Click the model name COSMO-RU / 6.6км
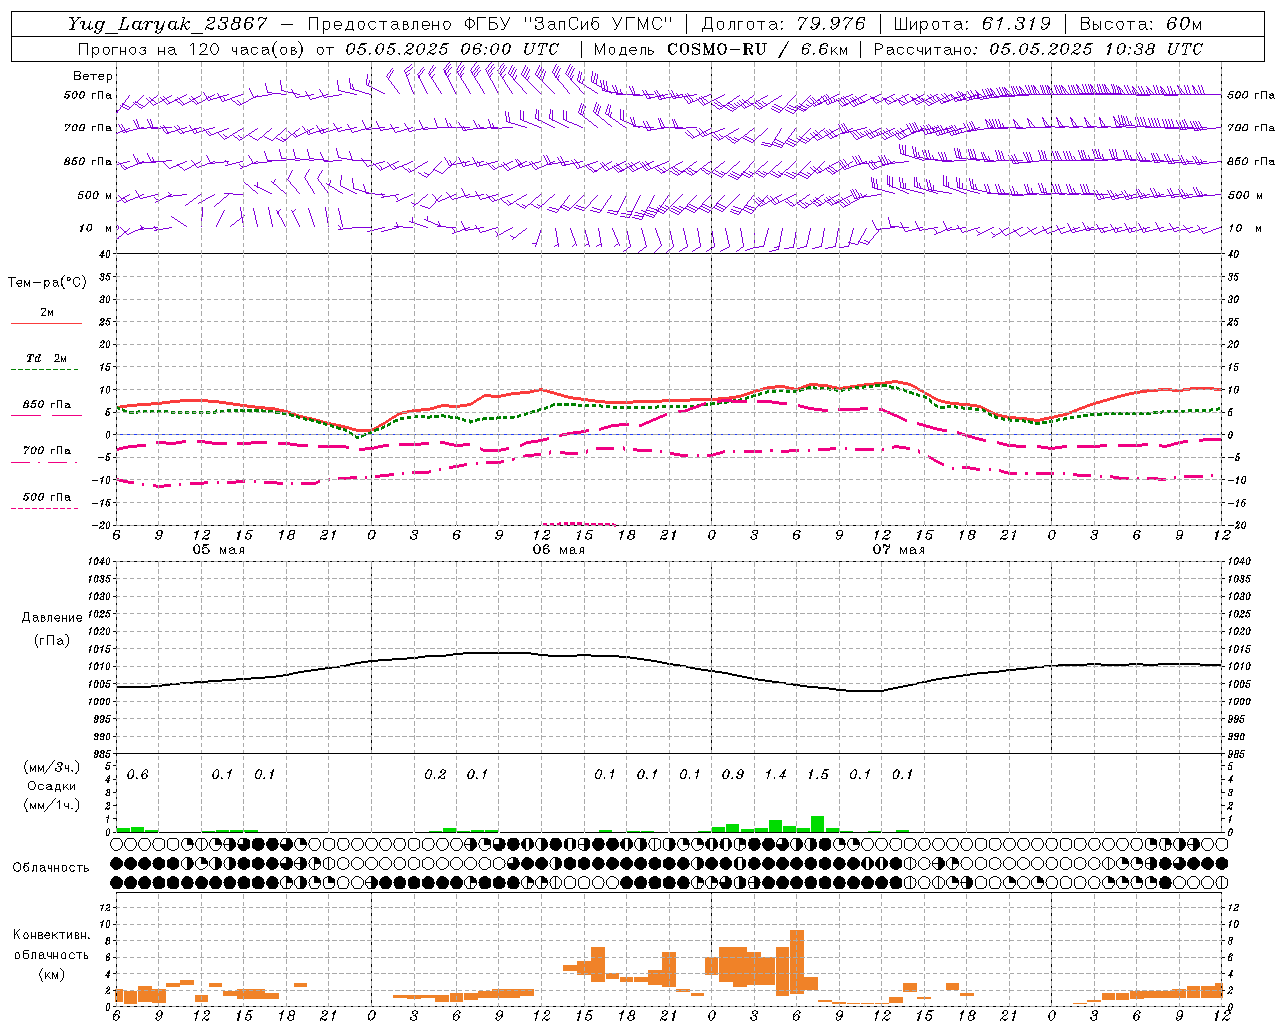Image resolution: width=1280 pixels, height=1024 pixels. pyautogui.click(x=758, y=49)
